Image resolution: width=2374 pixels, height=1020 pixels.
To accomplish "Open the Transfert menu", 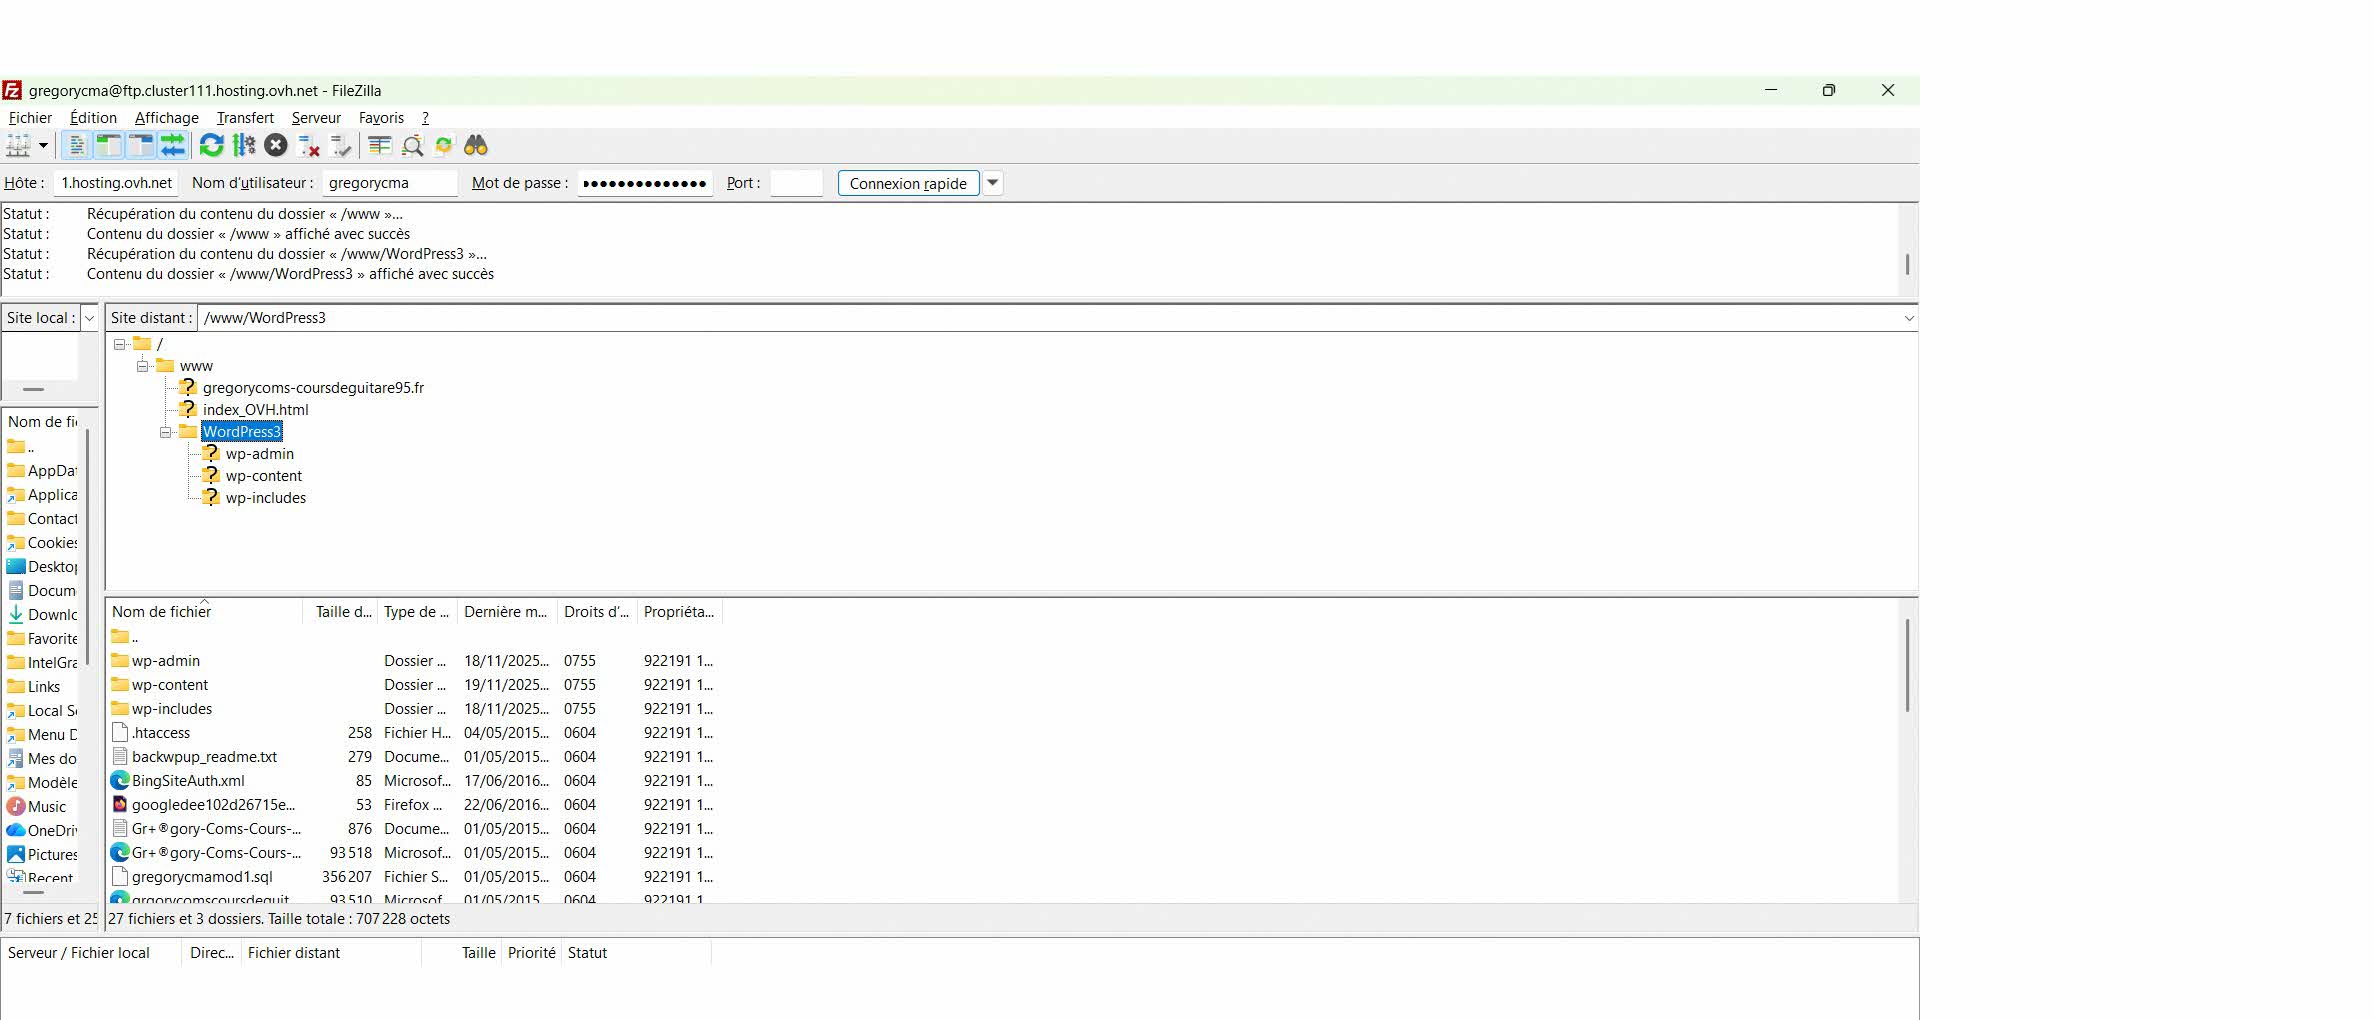I will coord(245,118).
